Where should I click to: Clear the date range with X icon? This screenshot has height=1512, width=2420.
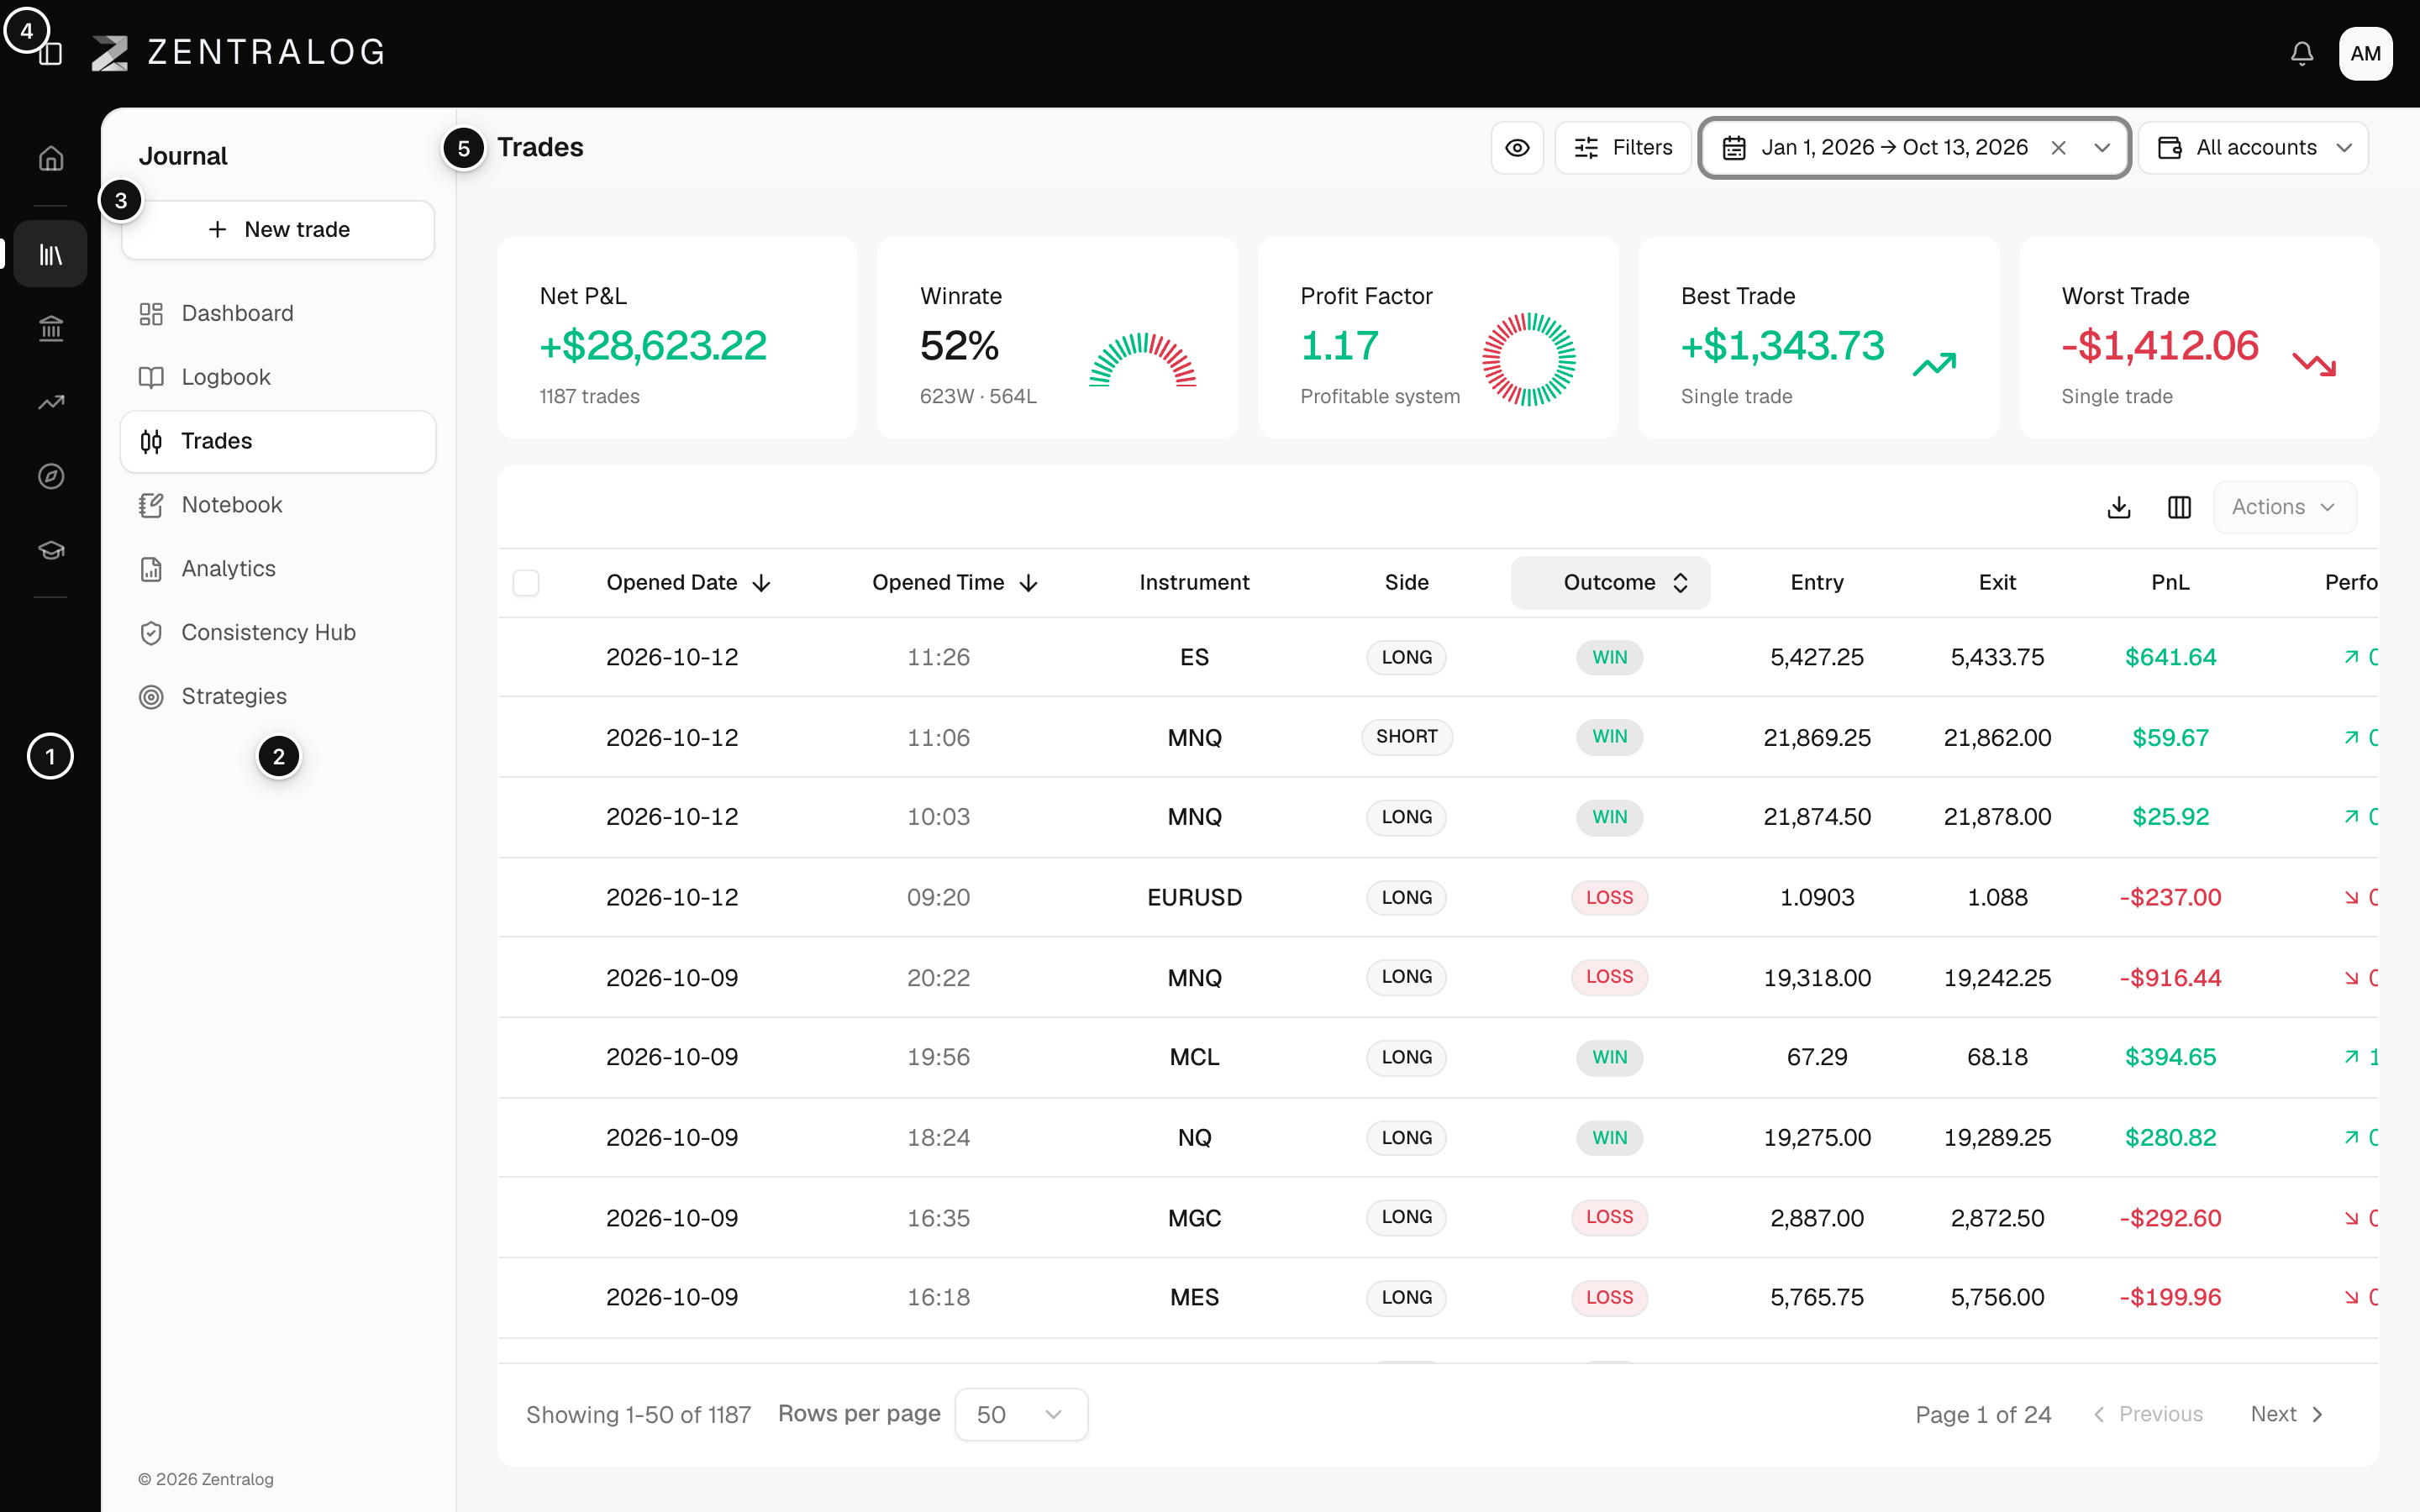(2058, 148)
